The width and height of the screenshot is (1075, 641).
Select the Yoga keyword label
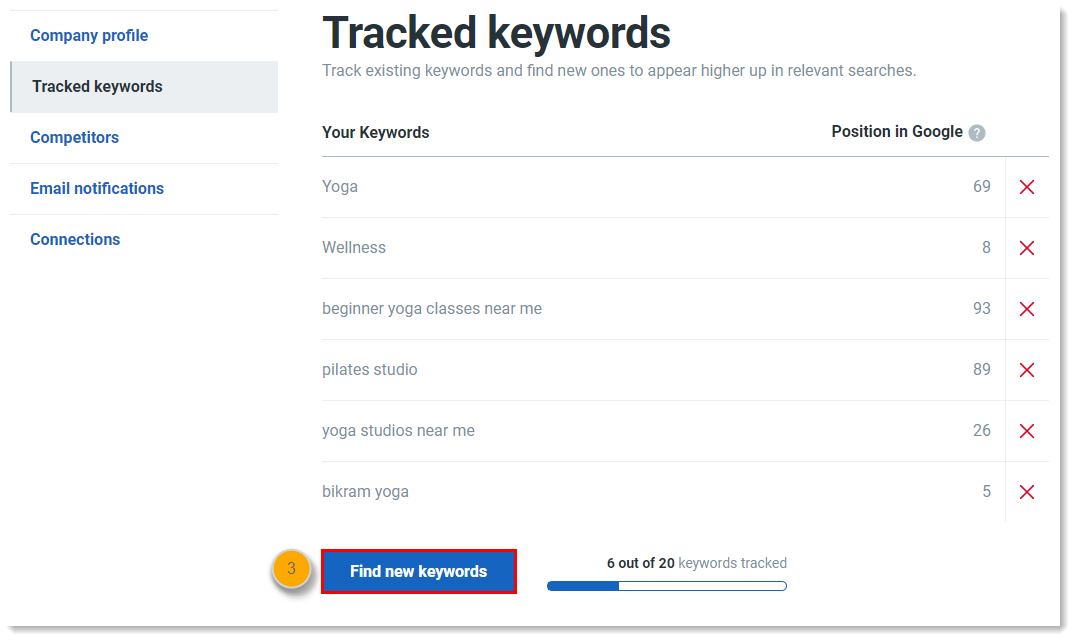coord(339,186)
